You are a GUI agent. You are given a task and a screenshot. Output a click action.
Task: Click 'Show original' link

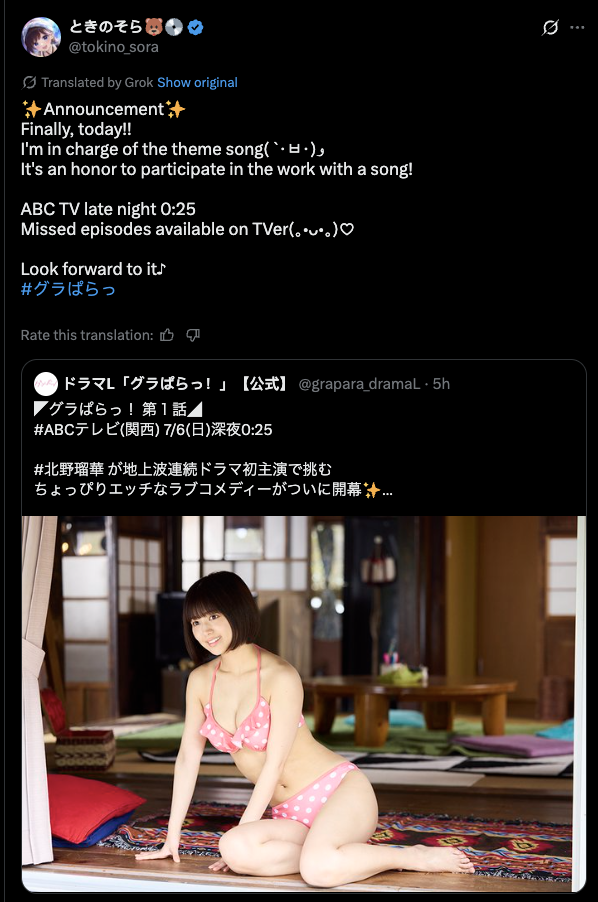(197, 82)
